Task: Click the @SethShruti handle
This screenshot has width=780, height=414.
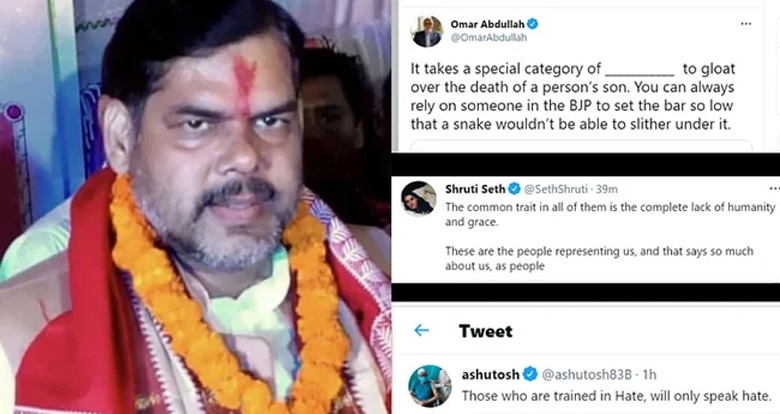Action: [x=556, y=189]
